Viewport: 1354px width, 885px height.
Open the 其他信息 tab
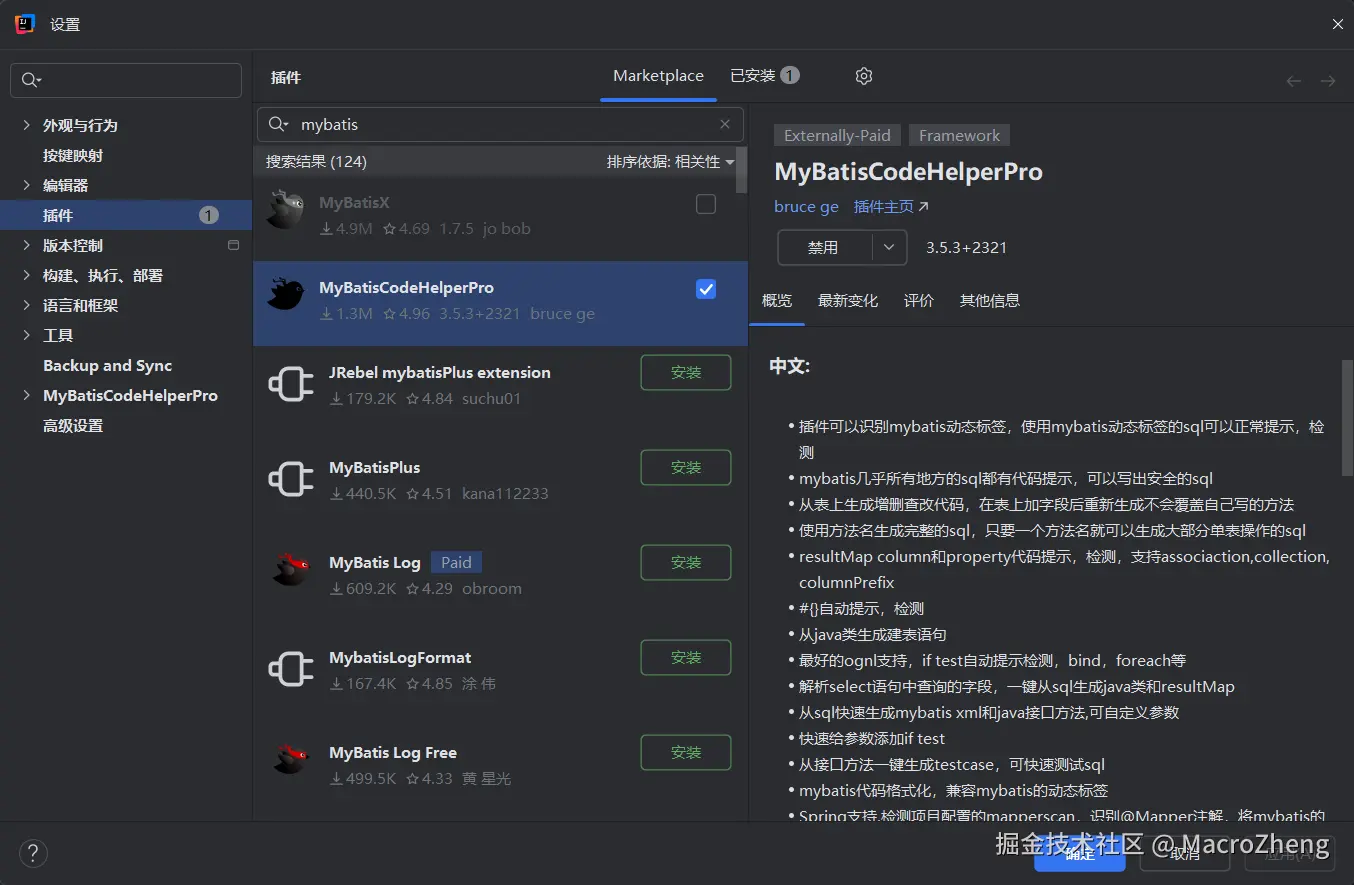coord(990,300)
